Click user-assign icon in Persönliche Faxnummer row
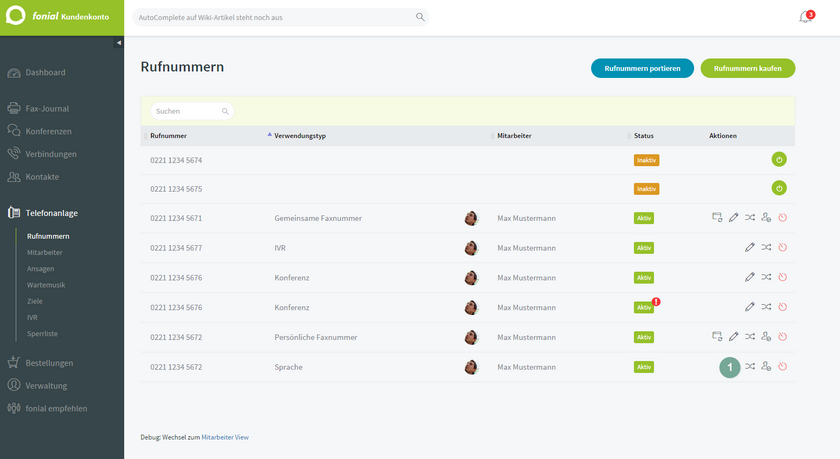Viewport: 840px width, 459px height. [766, 336]
